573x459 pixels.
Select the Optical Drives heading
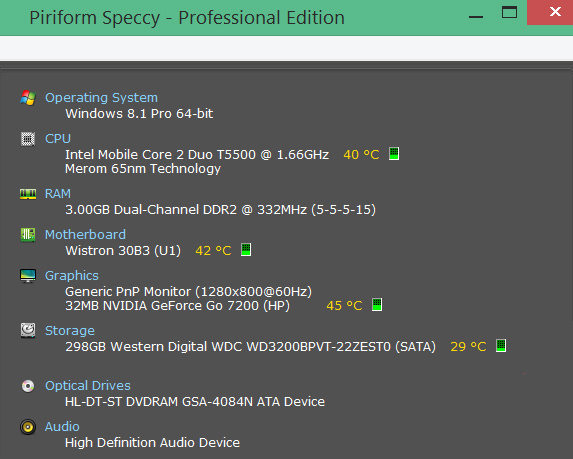(x=88, y=386)
